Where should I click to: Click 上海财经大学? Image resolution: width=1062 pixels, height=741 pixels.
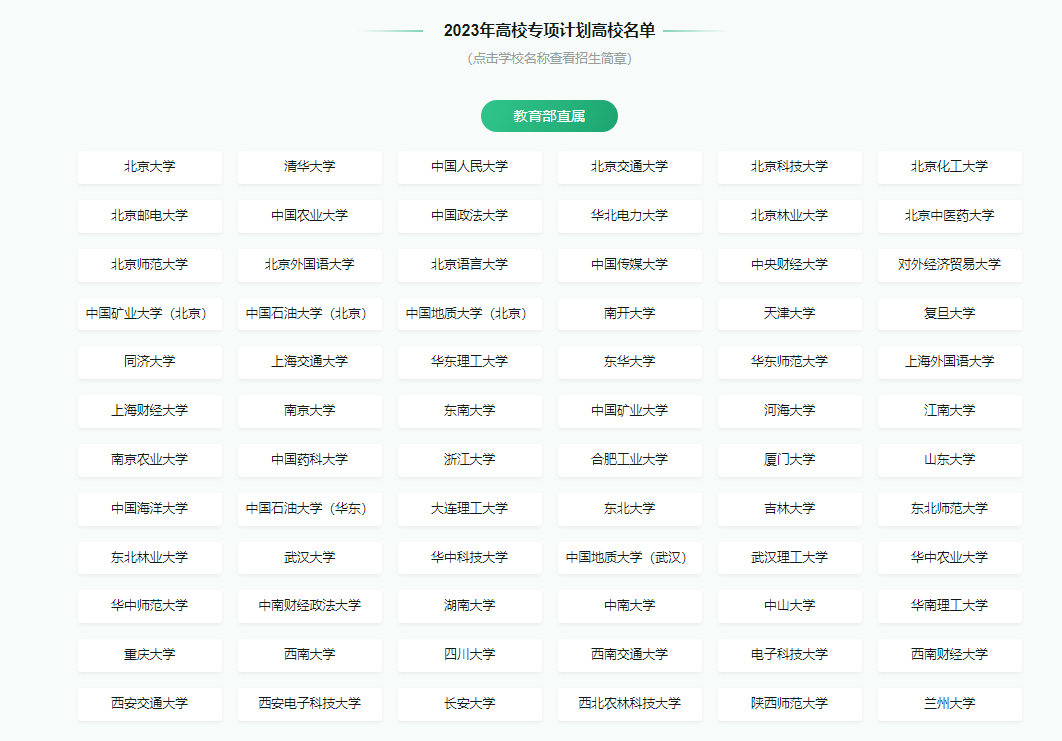pyautogui.click(x=150, y=410)
